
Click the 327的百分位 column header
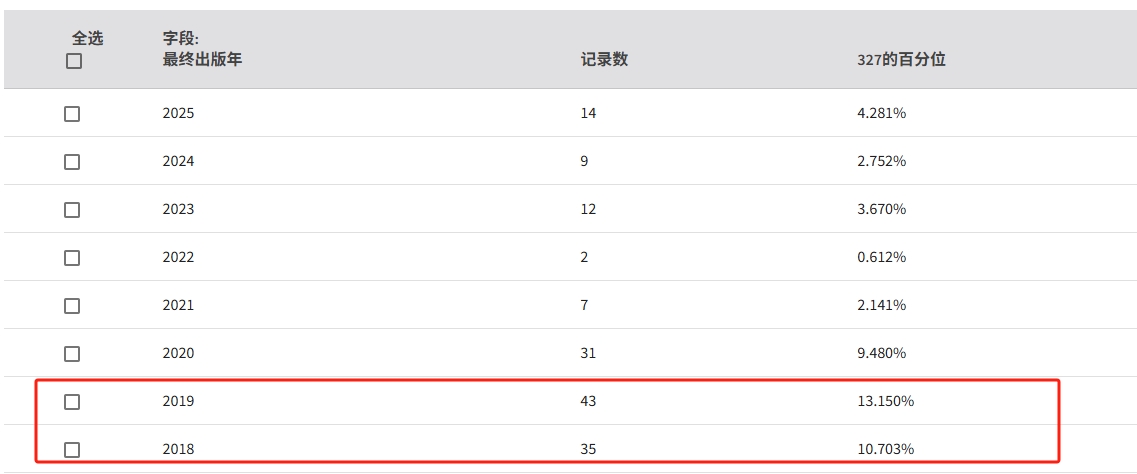894,59
